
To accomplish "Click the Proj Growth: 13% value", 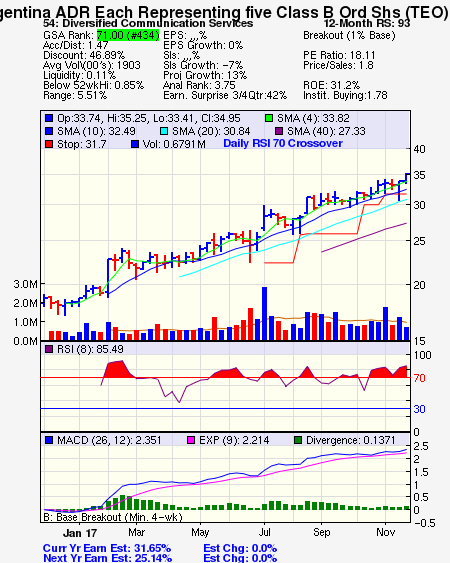I will tap(205, 75).
